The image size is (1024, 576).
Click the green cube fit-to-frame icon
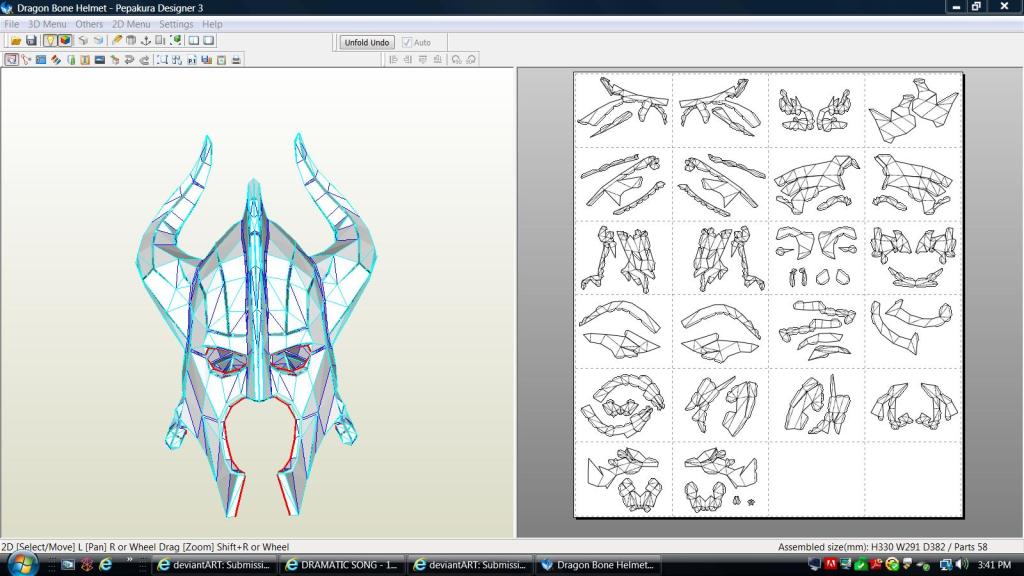175,40
